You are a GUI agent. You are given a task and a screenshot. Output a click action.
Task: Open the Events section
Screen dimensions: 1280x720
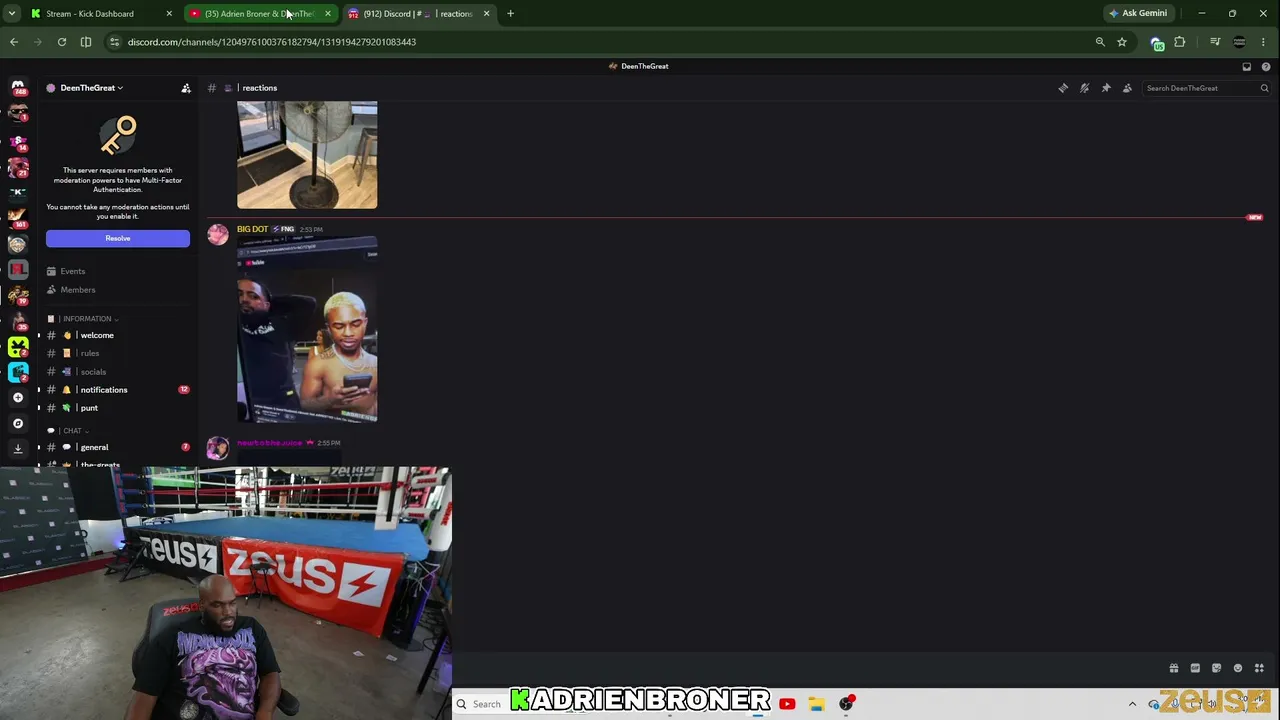pos(118,271)
